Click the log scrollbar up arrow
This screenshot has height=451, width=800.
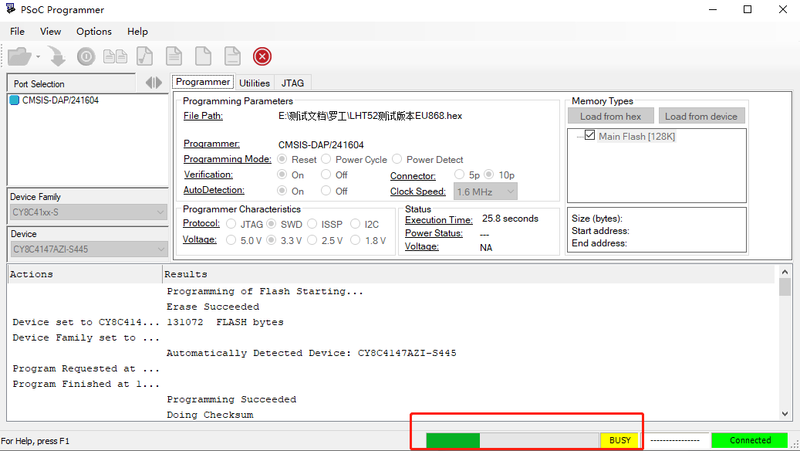[x=785, y=272]
